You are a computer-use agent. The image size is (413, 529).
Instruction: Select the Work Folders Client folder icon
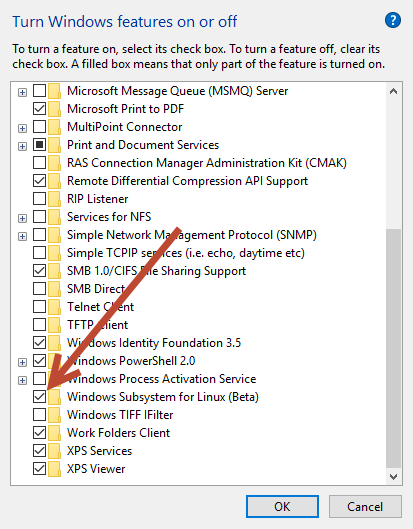(x=54, y=433)
